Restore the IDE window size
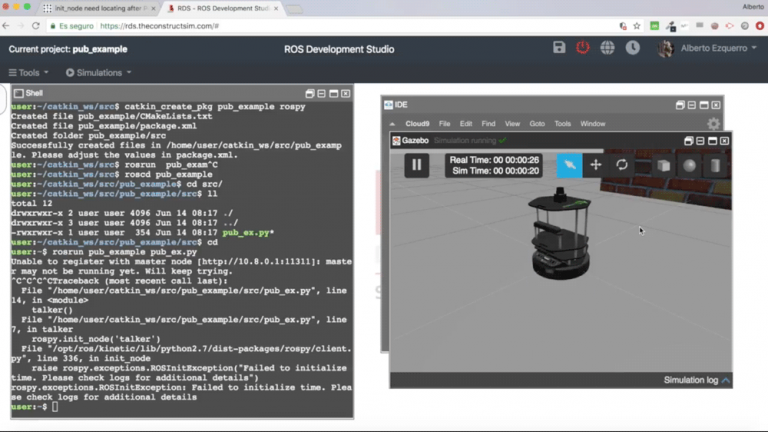The width and height of the screenshot is (768, 432). 680,105
